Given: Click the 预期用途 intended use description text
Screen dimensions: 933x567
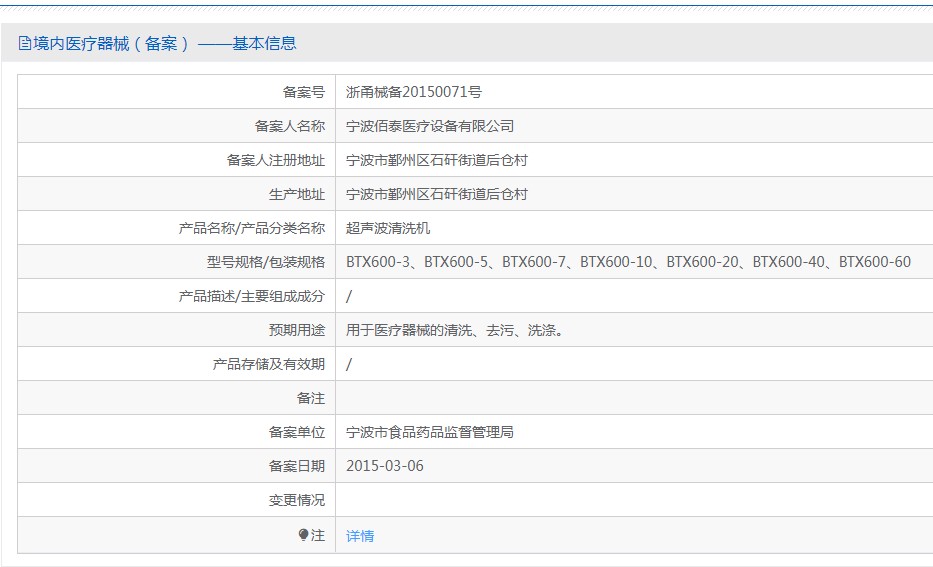Looking at the screenshot, I should point(455,330).
